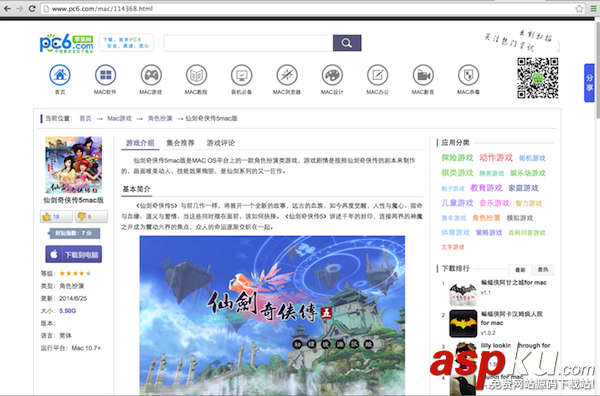600x396 pixels.
Task: Reload the page with refresh icon
Action: click(32, 8)
